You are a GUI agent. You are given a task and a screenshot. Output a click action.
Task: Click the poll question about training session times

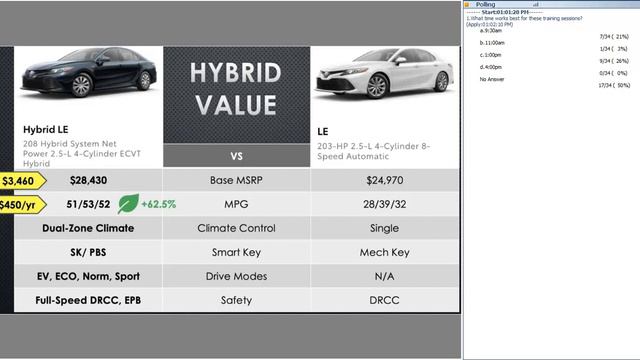524,18
